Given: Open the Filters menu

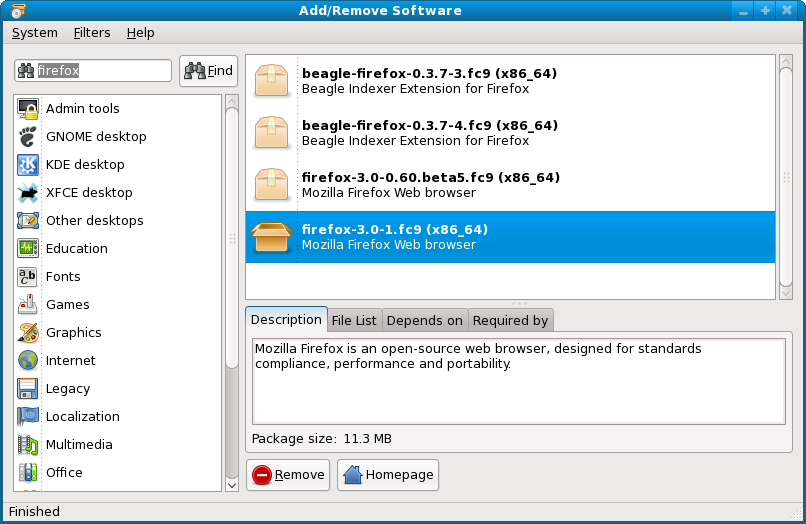Looking at the screenshot, I should coord(91,33).
